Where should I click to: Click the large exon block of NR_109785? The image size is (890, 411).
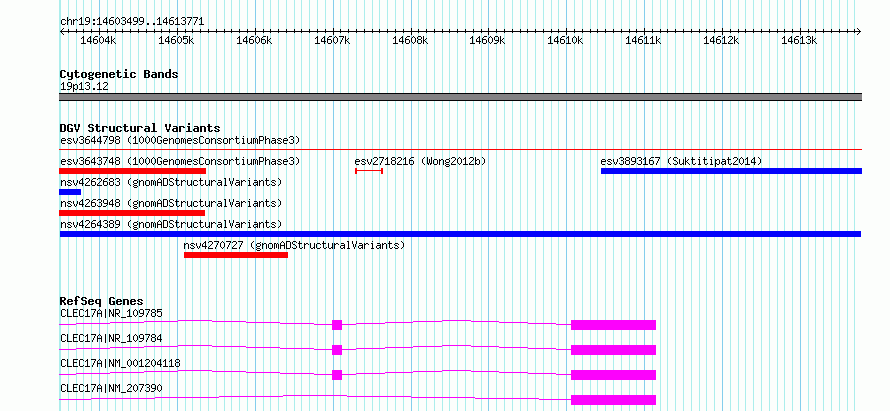tap(614, 325)
